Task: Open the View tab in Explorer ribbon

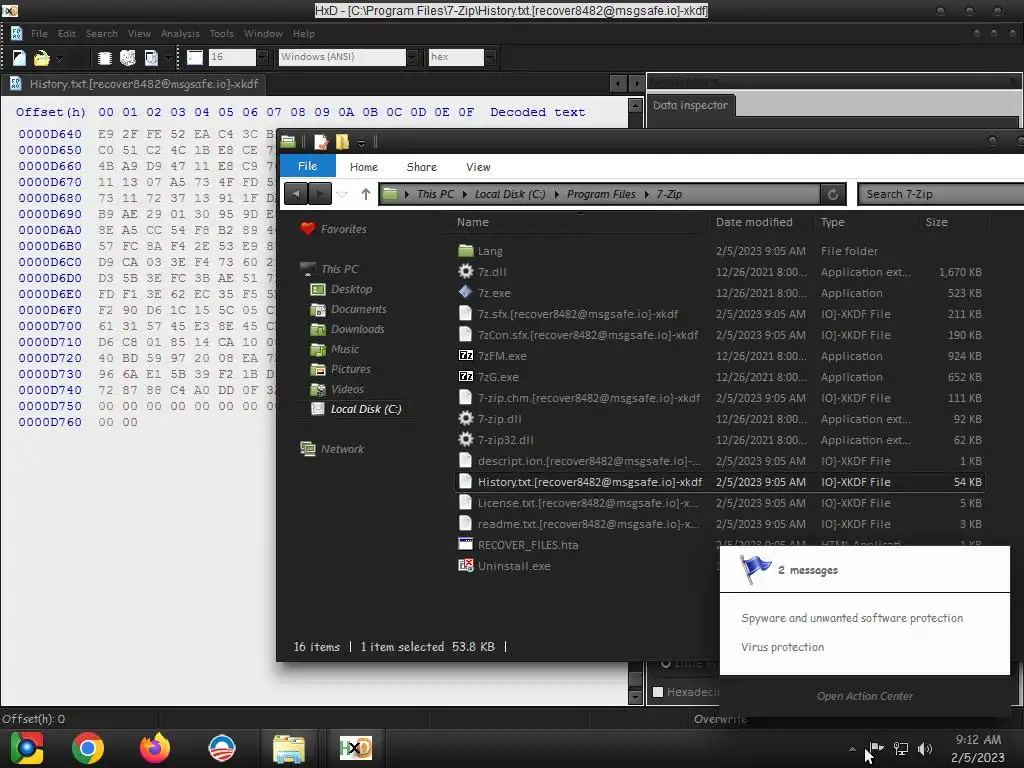Action: 478,167
